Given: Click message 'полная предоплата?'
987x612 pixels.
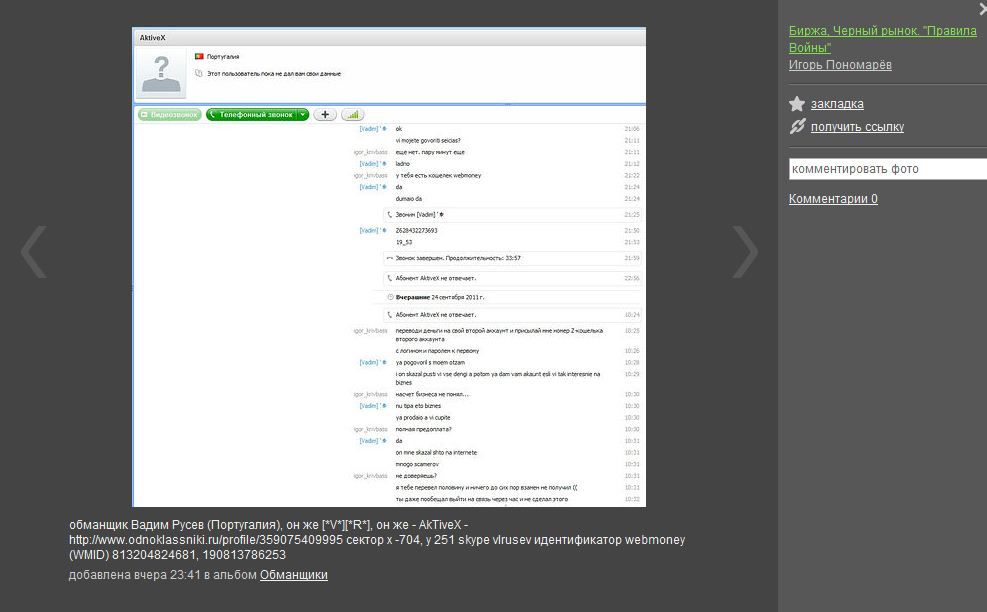Looking at the screenshot, I should click(423, 429).
